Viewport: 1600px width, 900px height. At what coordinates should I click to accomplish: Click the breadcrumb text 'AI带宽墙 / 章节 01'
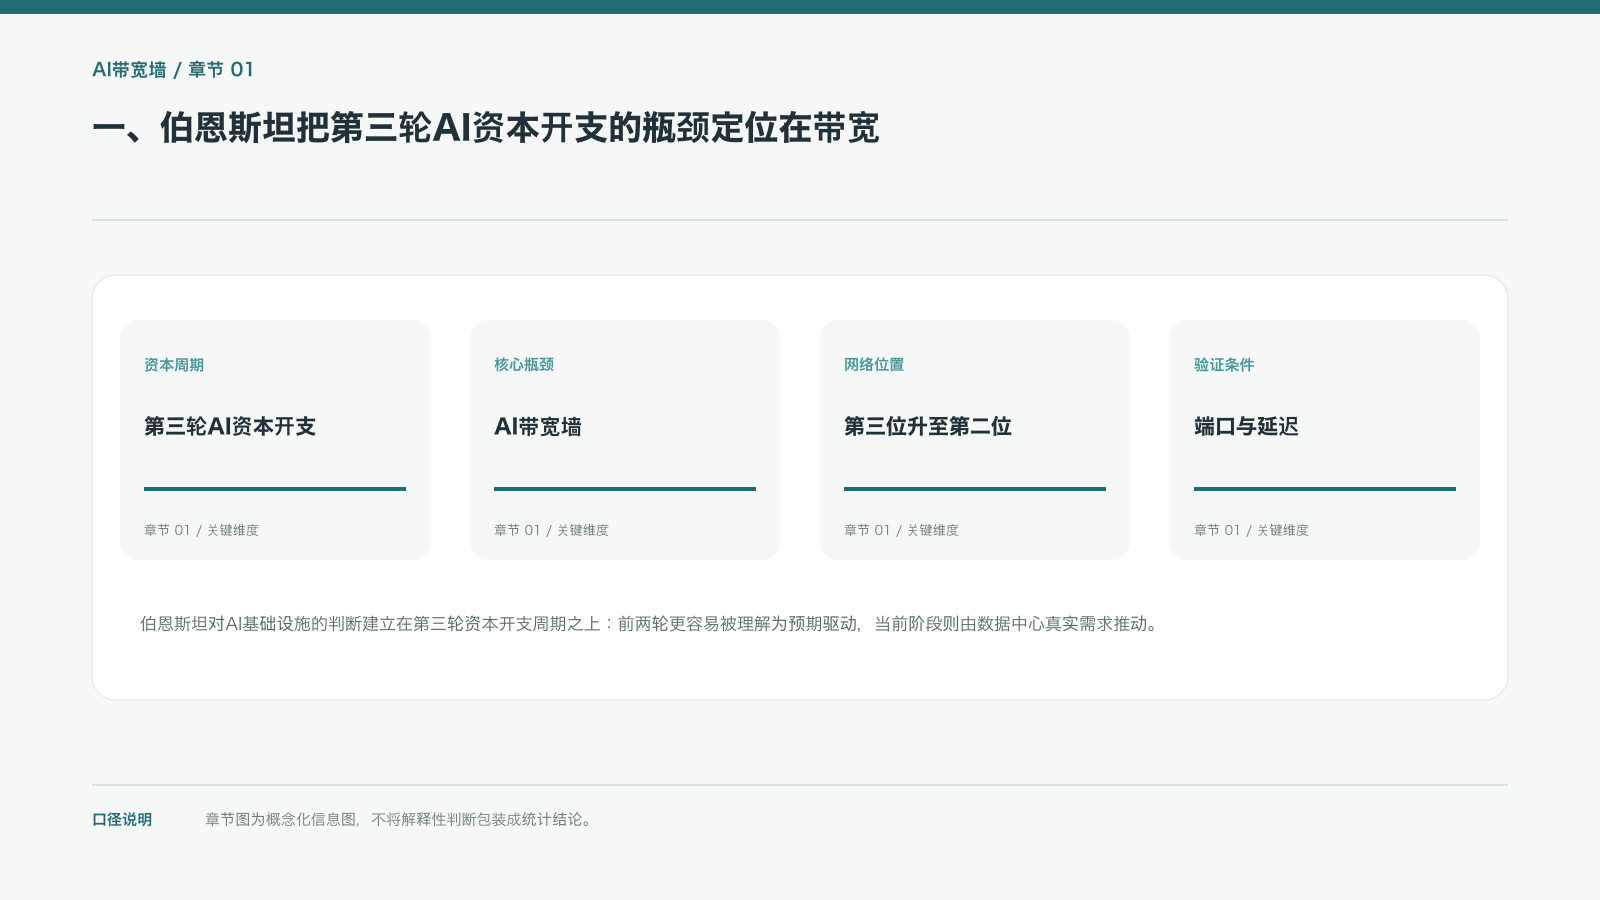[173, 70]
